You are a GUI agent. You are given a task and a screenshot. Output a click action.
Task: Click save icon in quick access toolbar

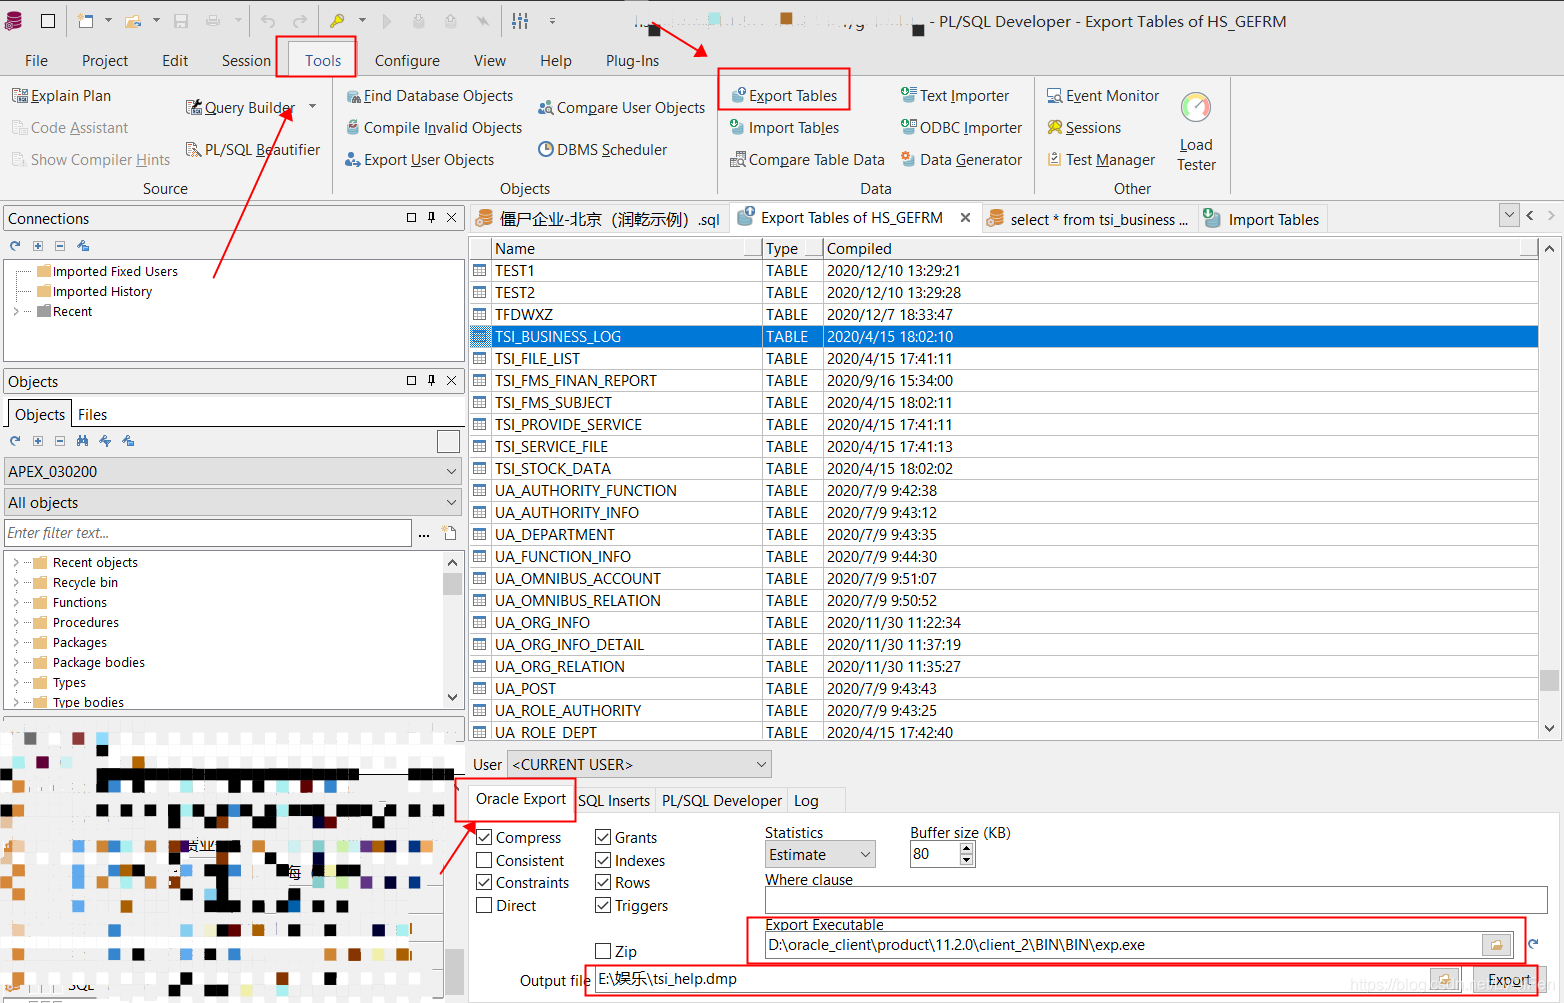(x=181, y=21)
